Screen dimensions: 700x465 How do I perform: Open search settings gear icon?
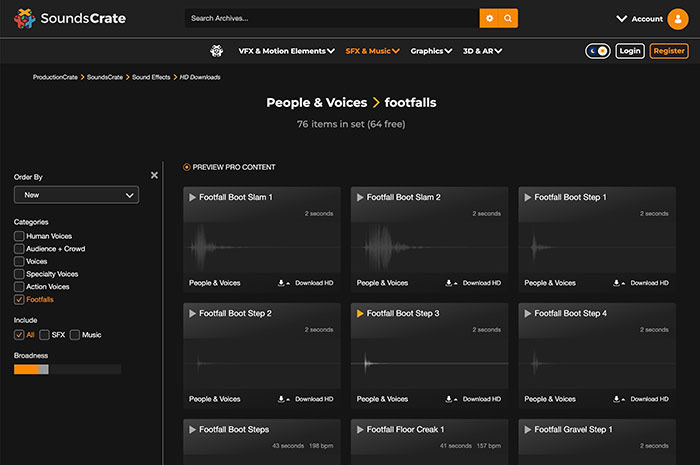click(x=489, y=18)
